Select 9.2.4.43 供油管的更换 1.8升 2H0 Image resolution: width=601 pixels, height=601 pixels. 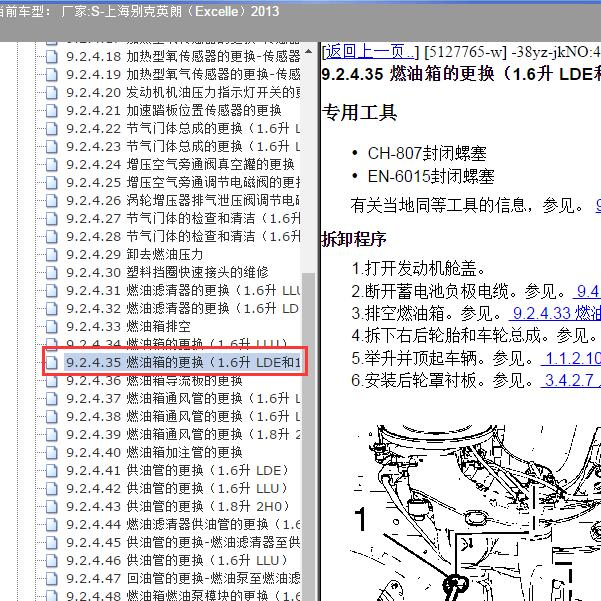pos(178,507)
